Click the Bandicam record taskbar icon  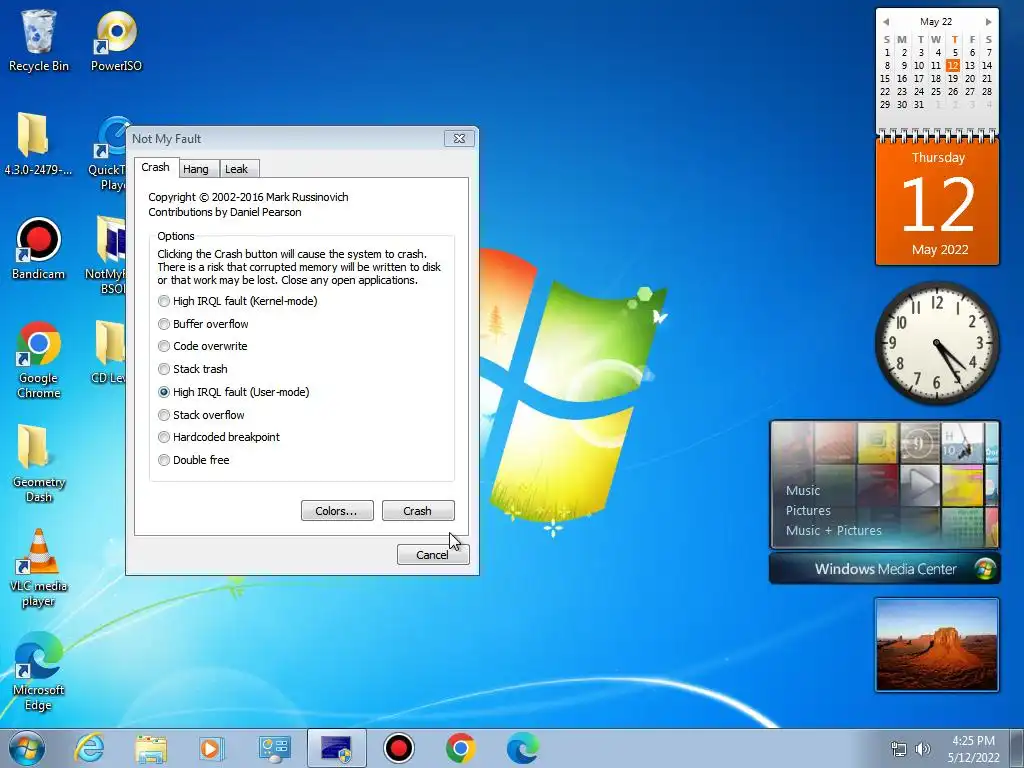click(x=398, y=748)
